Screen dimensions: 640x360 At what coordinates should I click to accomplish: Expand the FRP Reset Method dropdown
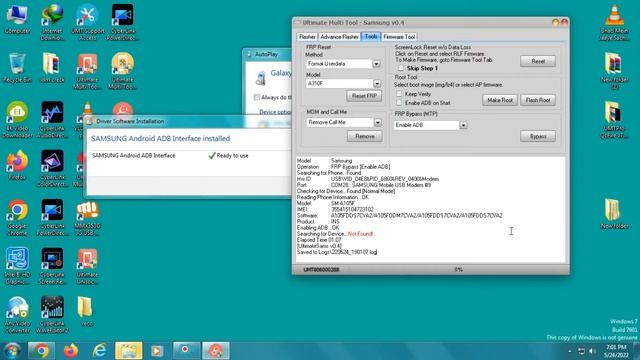point(376,64)
